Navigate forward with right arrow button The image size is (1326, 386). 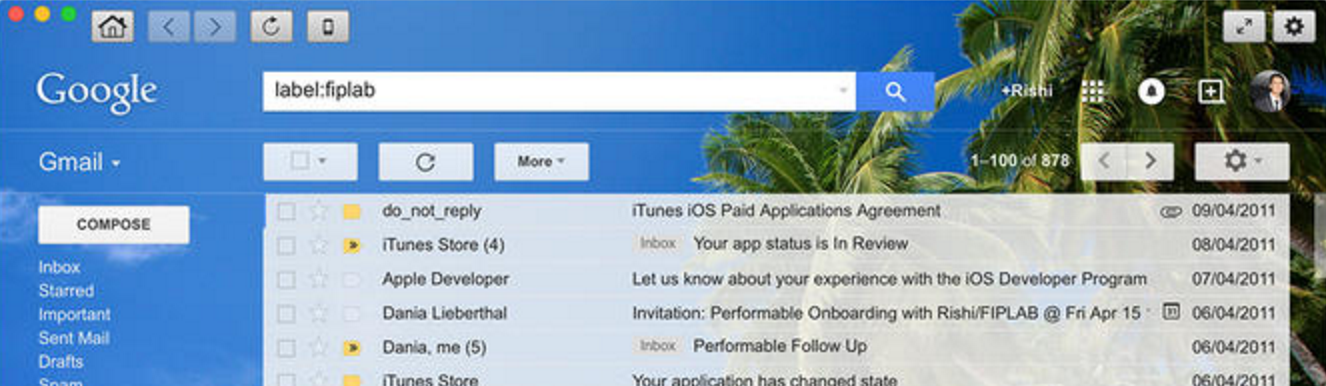[x=214, y=26]
